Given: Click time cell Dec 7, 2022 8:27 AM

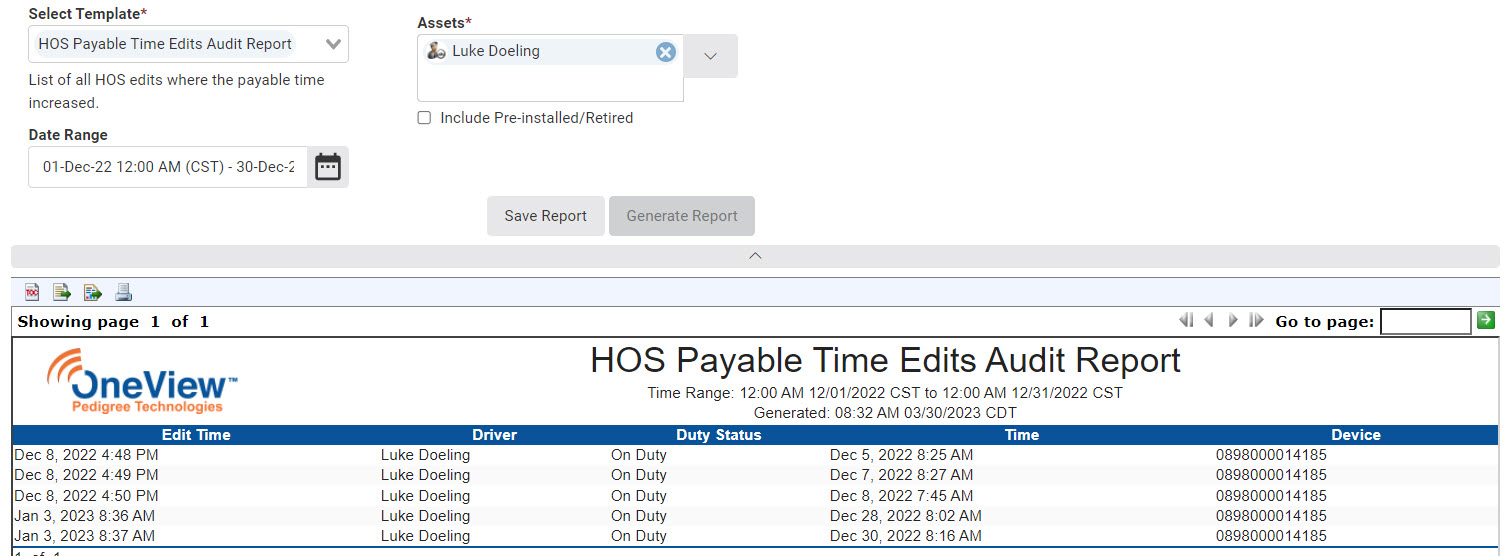Looking at the screenshot, I should 901,475.
